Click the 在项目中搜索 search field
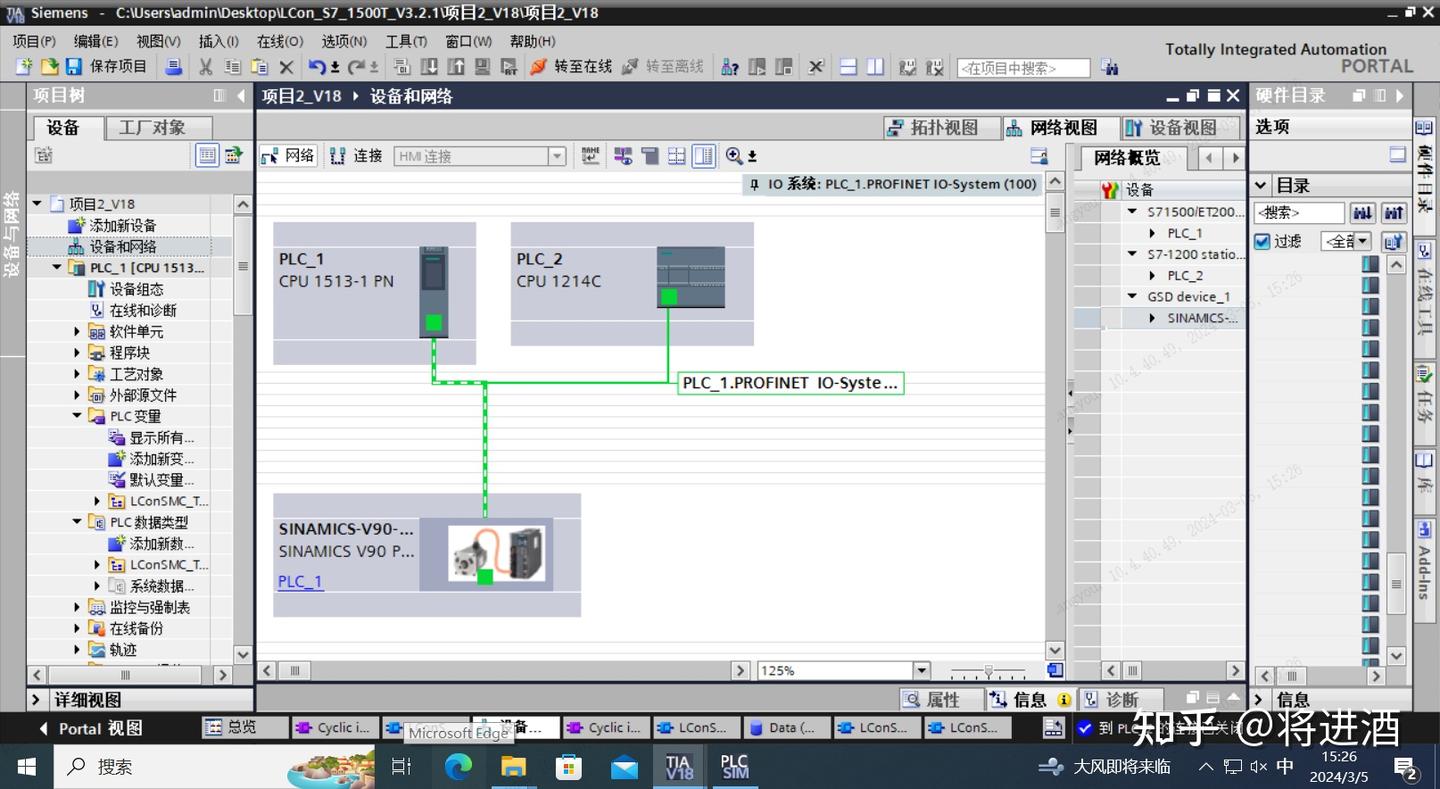The width and height of the screenshot is (1440, 789). coord(1023,68)
